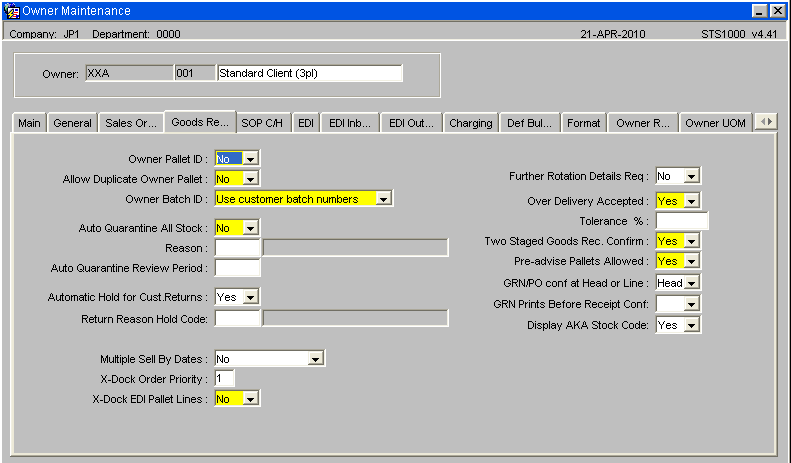Viewport: 791px width, 463px height.
Task: Select the Format tab
Action: coord(584,123)
